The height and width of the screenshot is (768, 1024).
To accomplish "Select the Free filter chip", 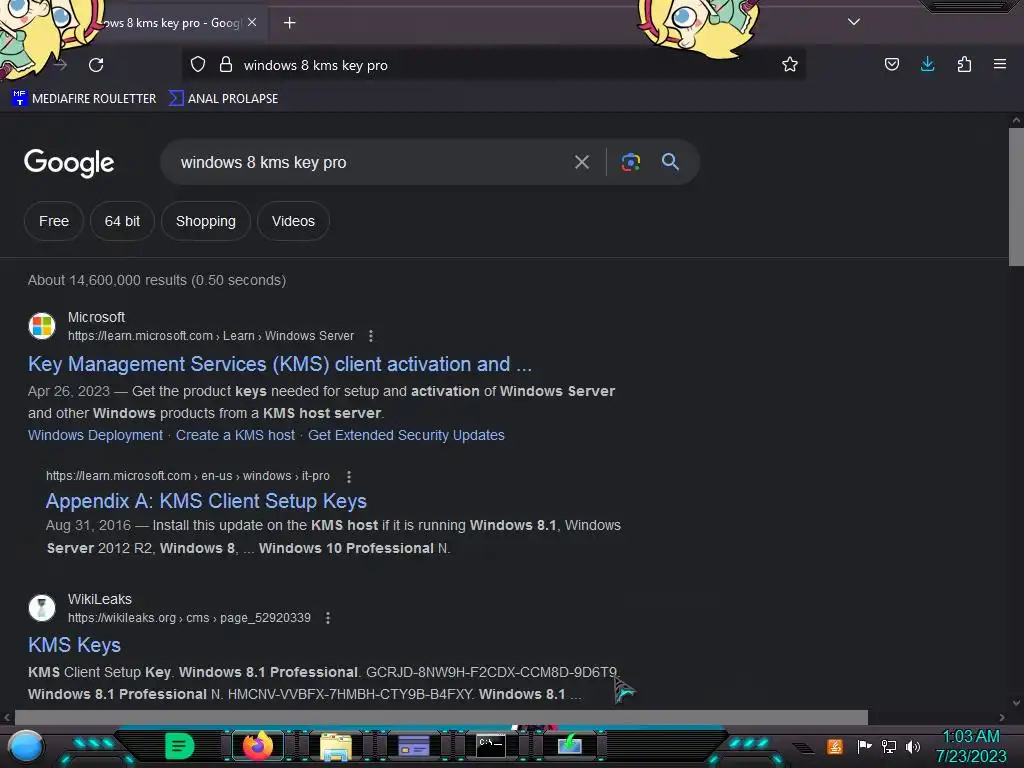I will 54,221.
